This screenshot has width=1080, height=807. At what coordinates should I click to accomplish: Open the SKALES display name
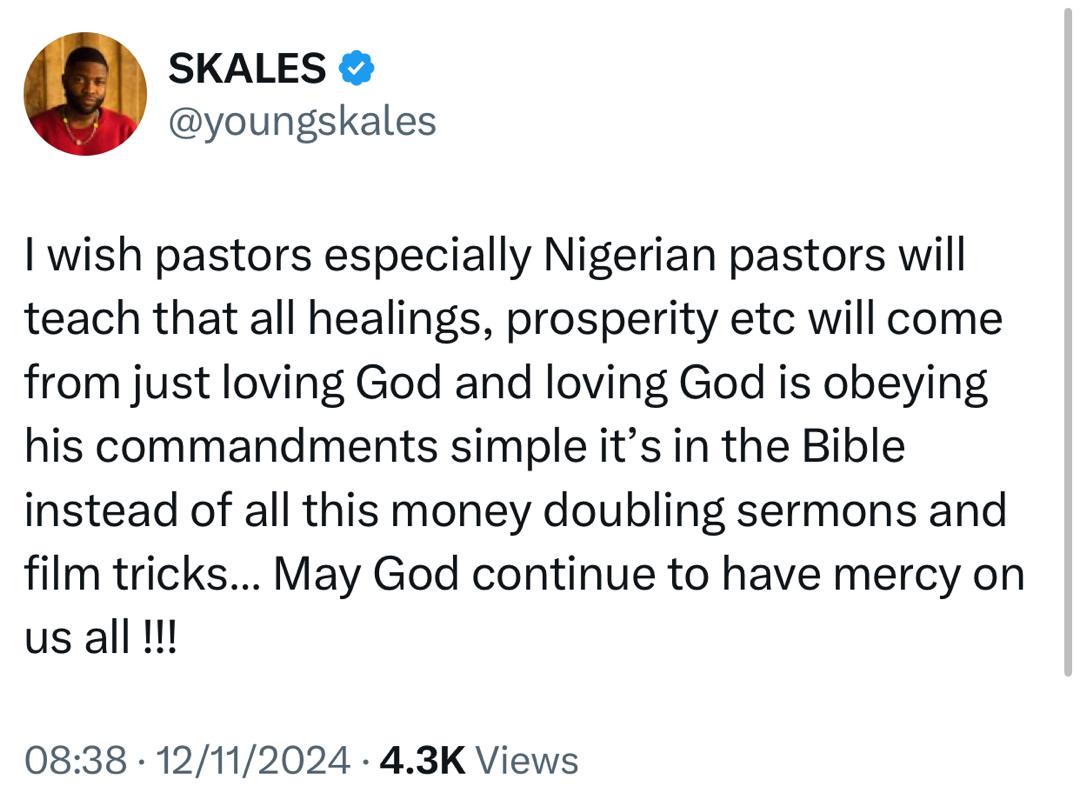click(247, 68)
